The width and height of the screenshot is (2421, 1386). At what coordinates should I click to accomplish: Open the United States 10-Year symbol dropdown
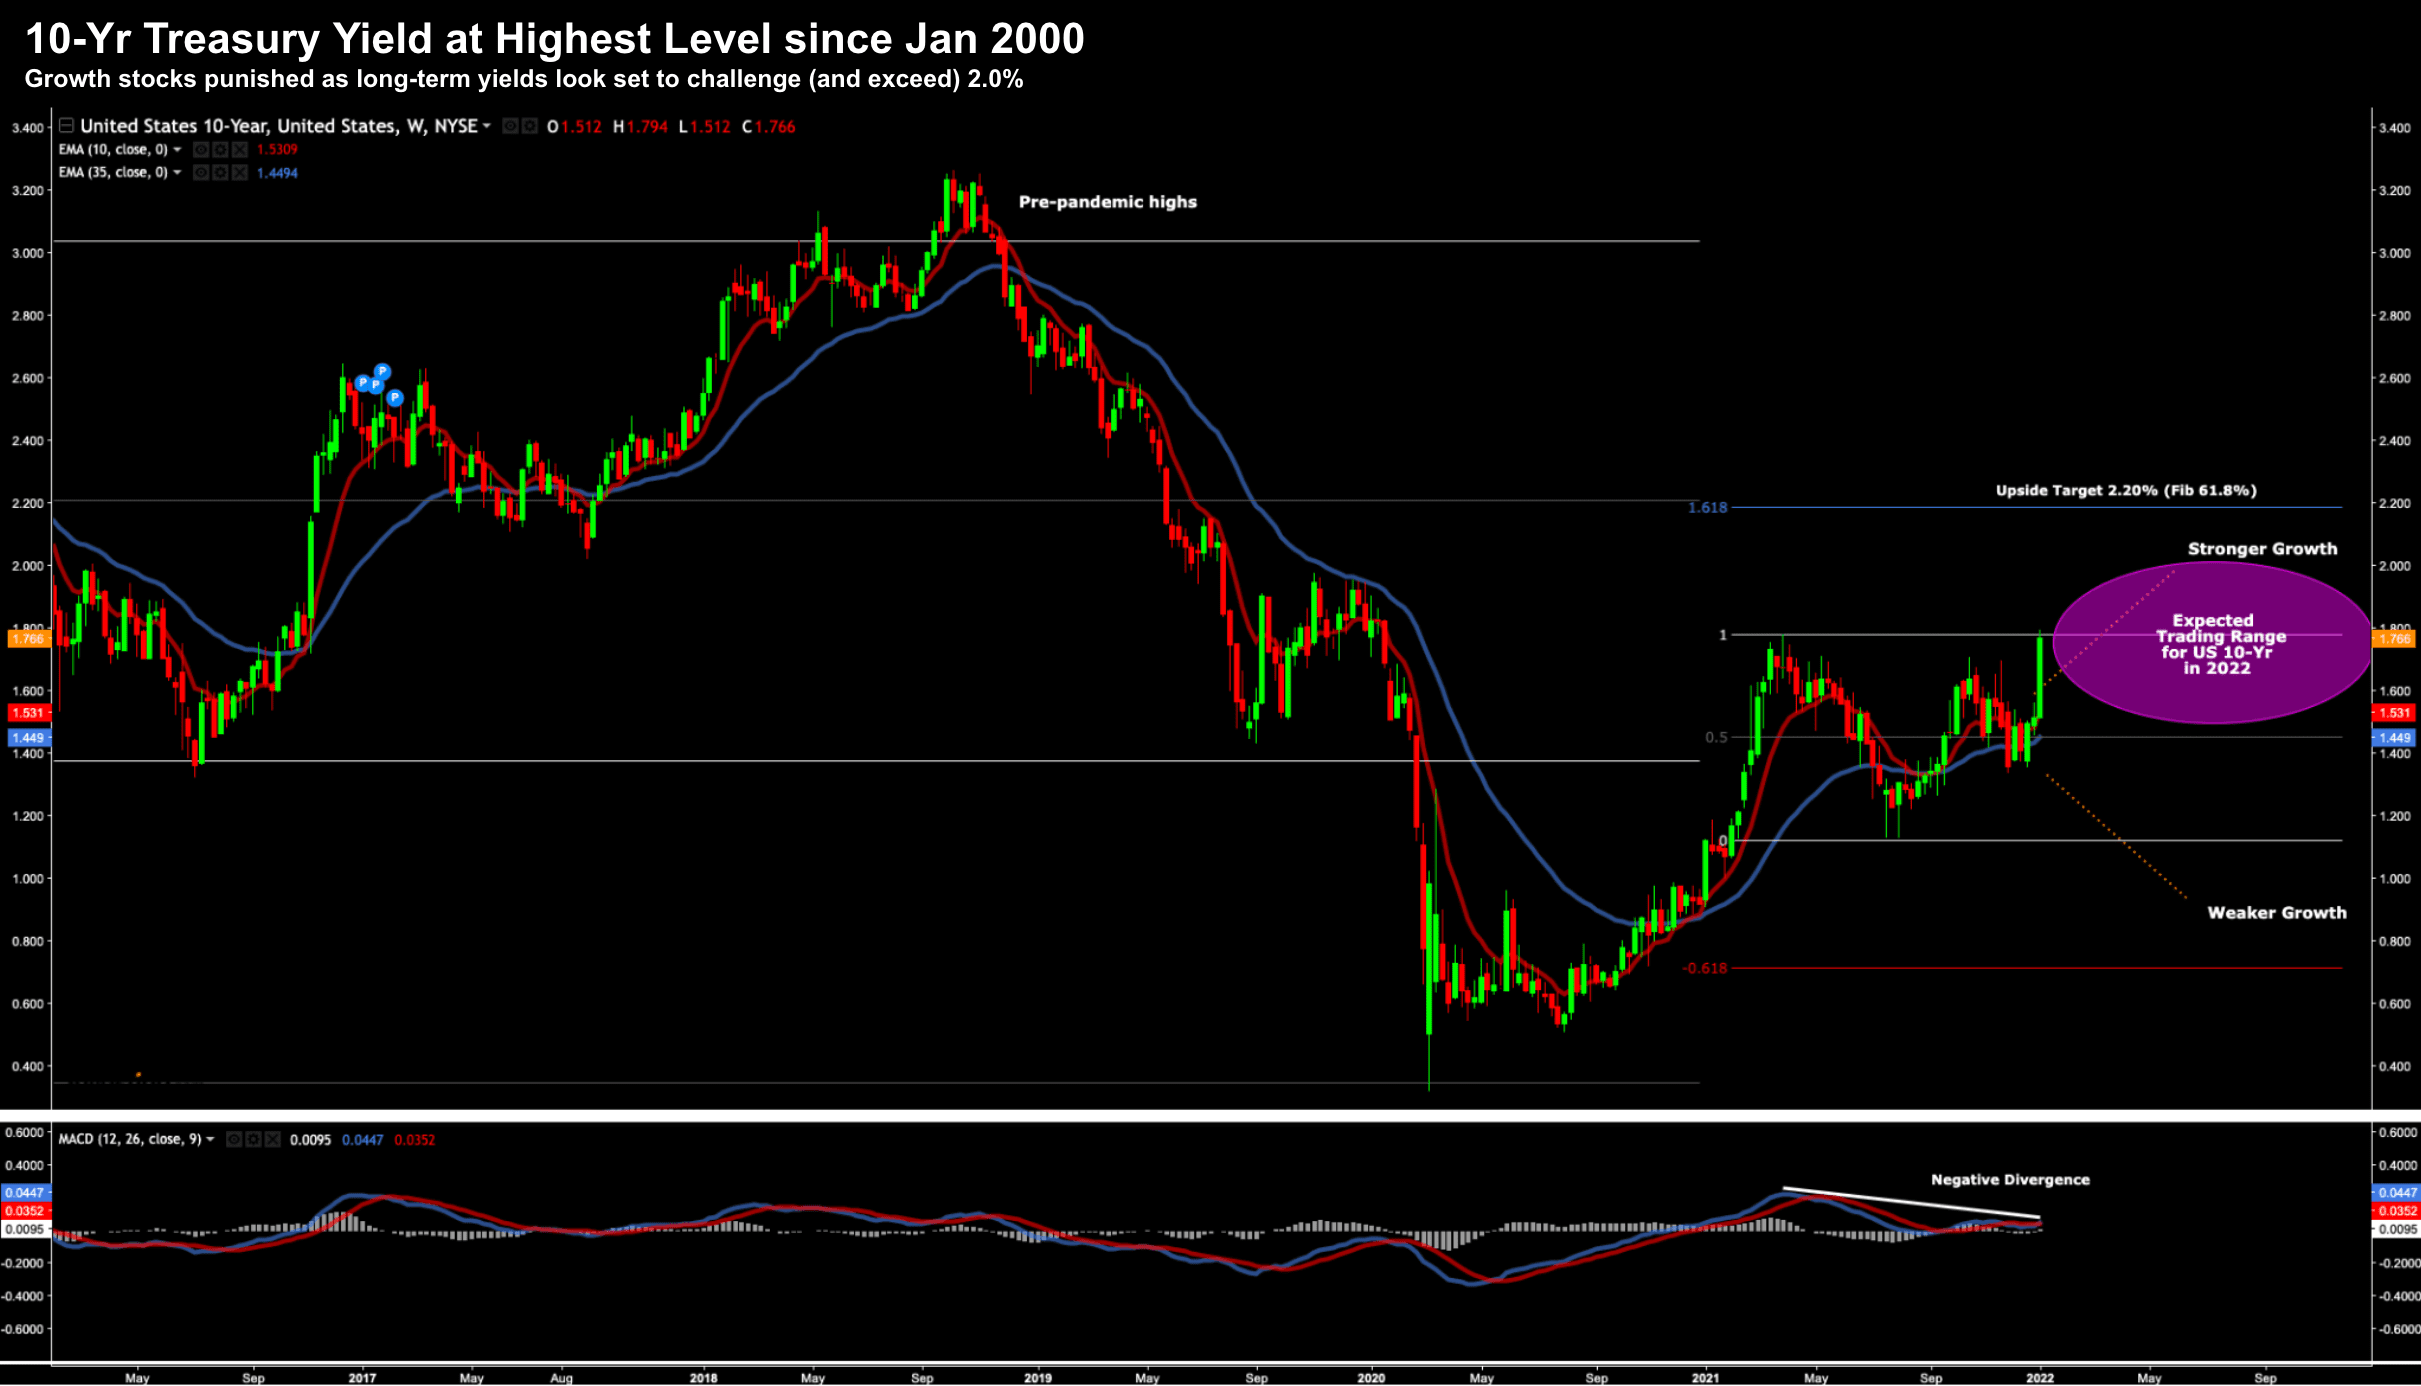coord(487,126)
